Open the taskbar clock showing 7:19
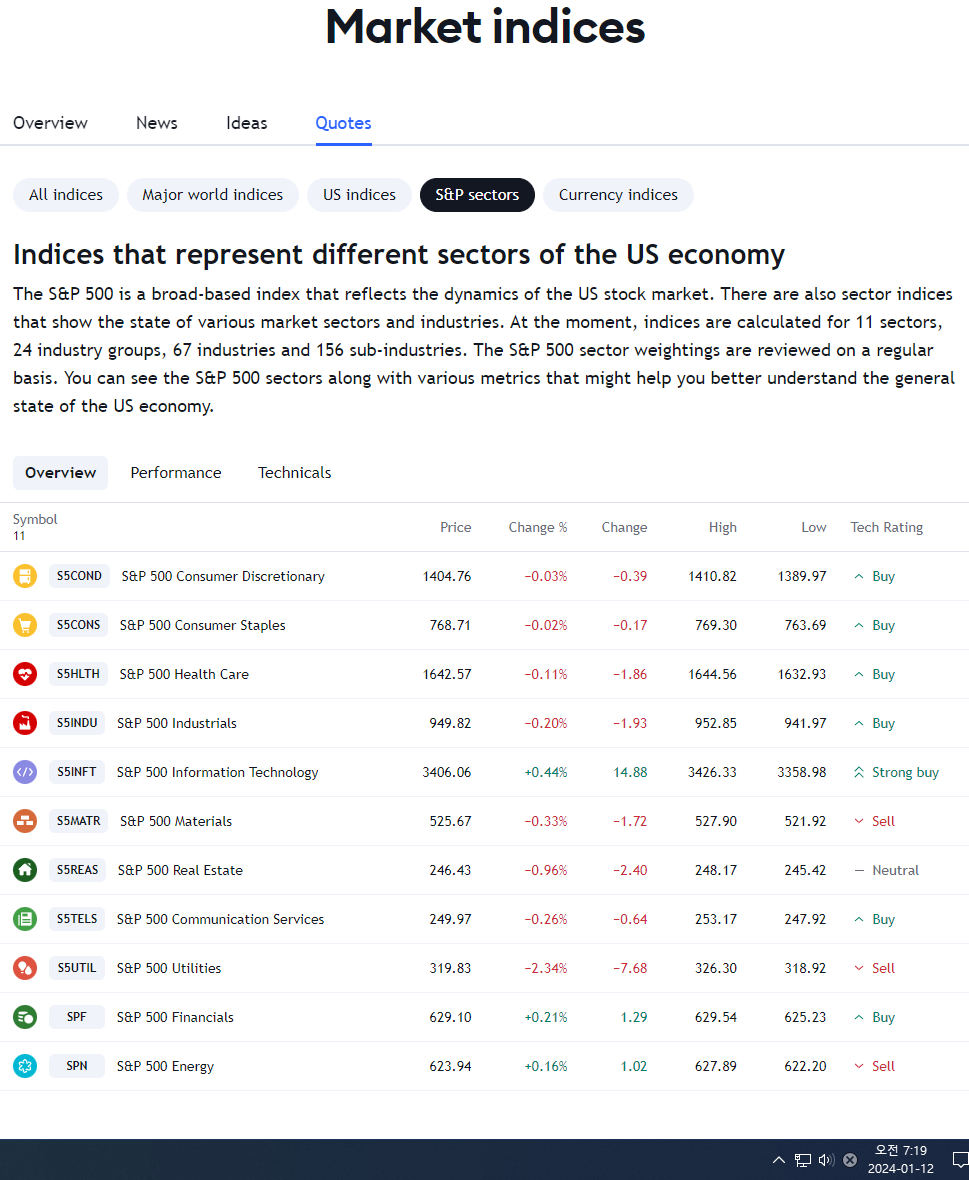This screenshot has width=969, height=1180. tap(901, 1160)
